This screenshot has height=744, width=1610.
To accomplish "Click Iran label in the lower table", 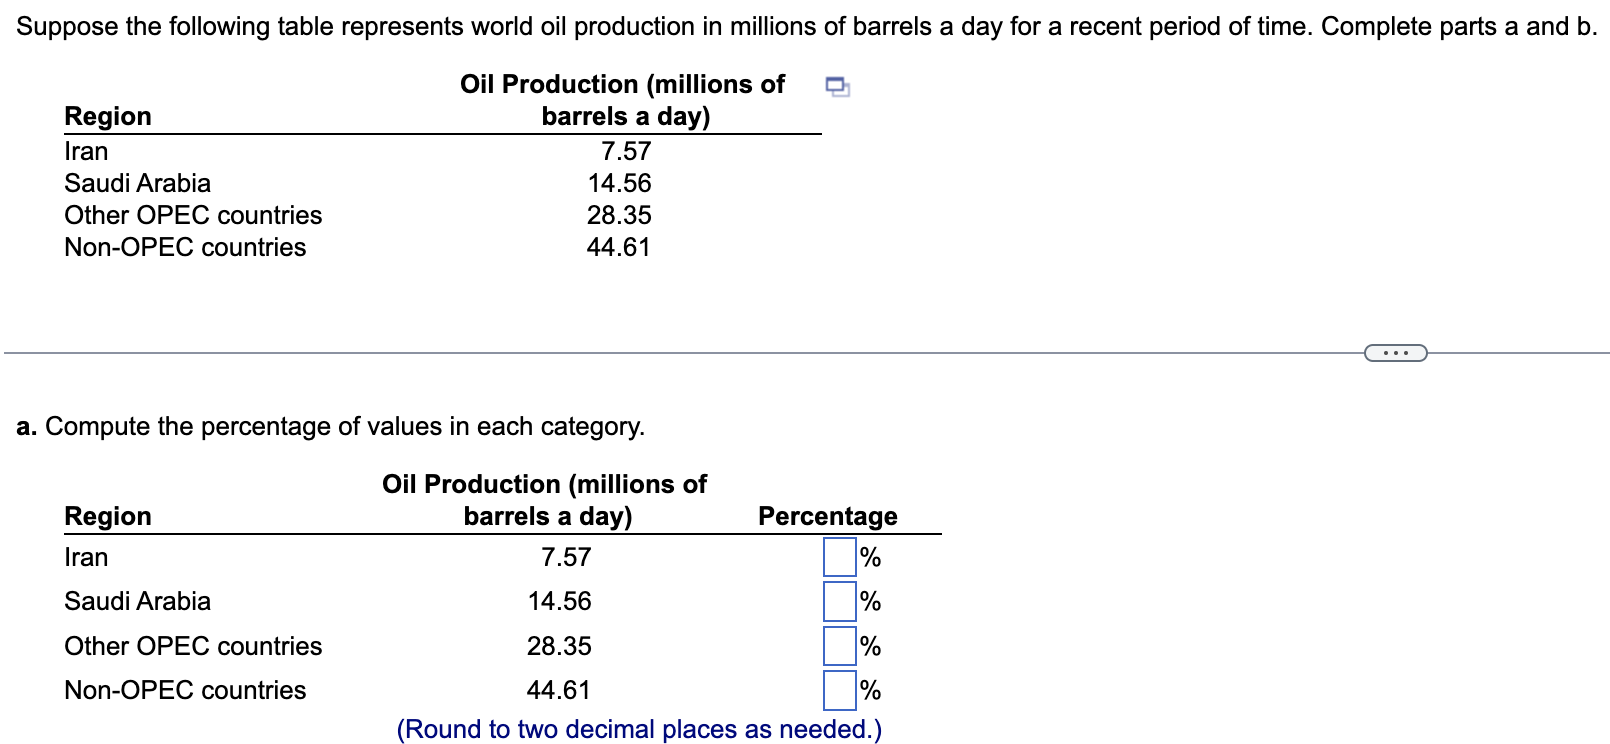I will 86,557.
